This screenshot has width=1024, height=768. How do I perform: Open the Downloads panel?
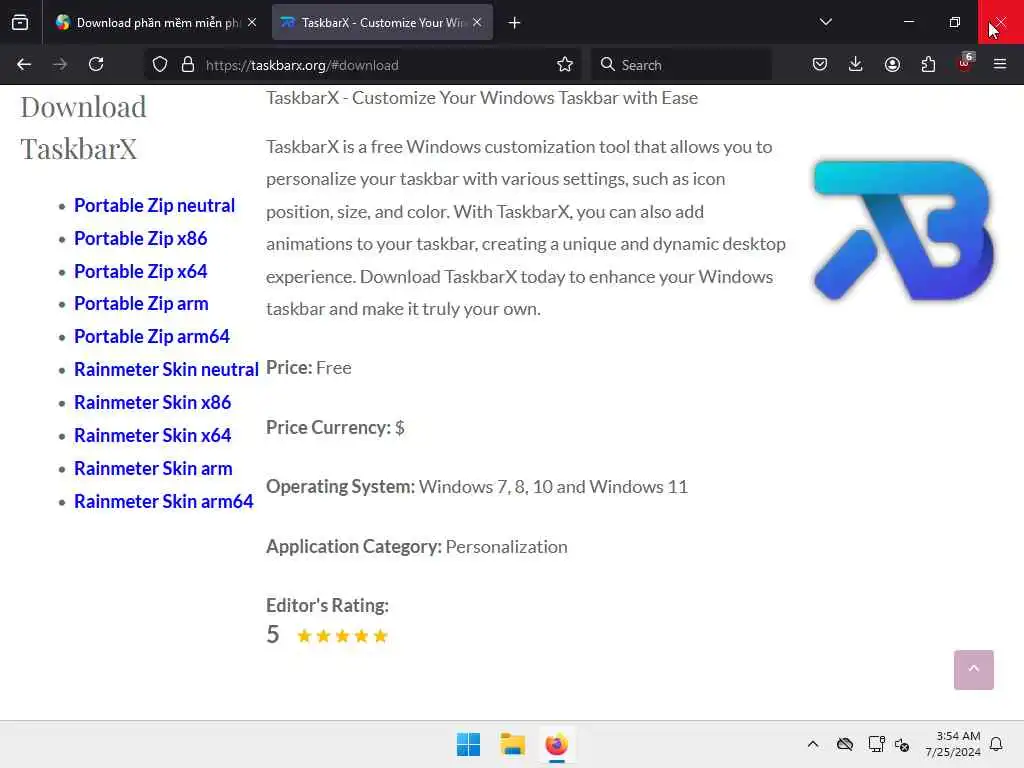(x=856, y=64)
